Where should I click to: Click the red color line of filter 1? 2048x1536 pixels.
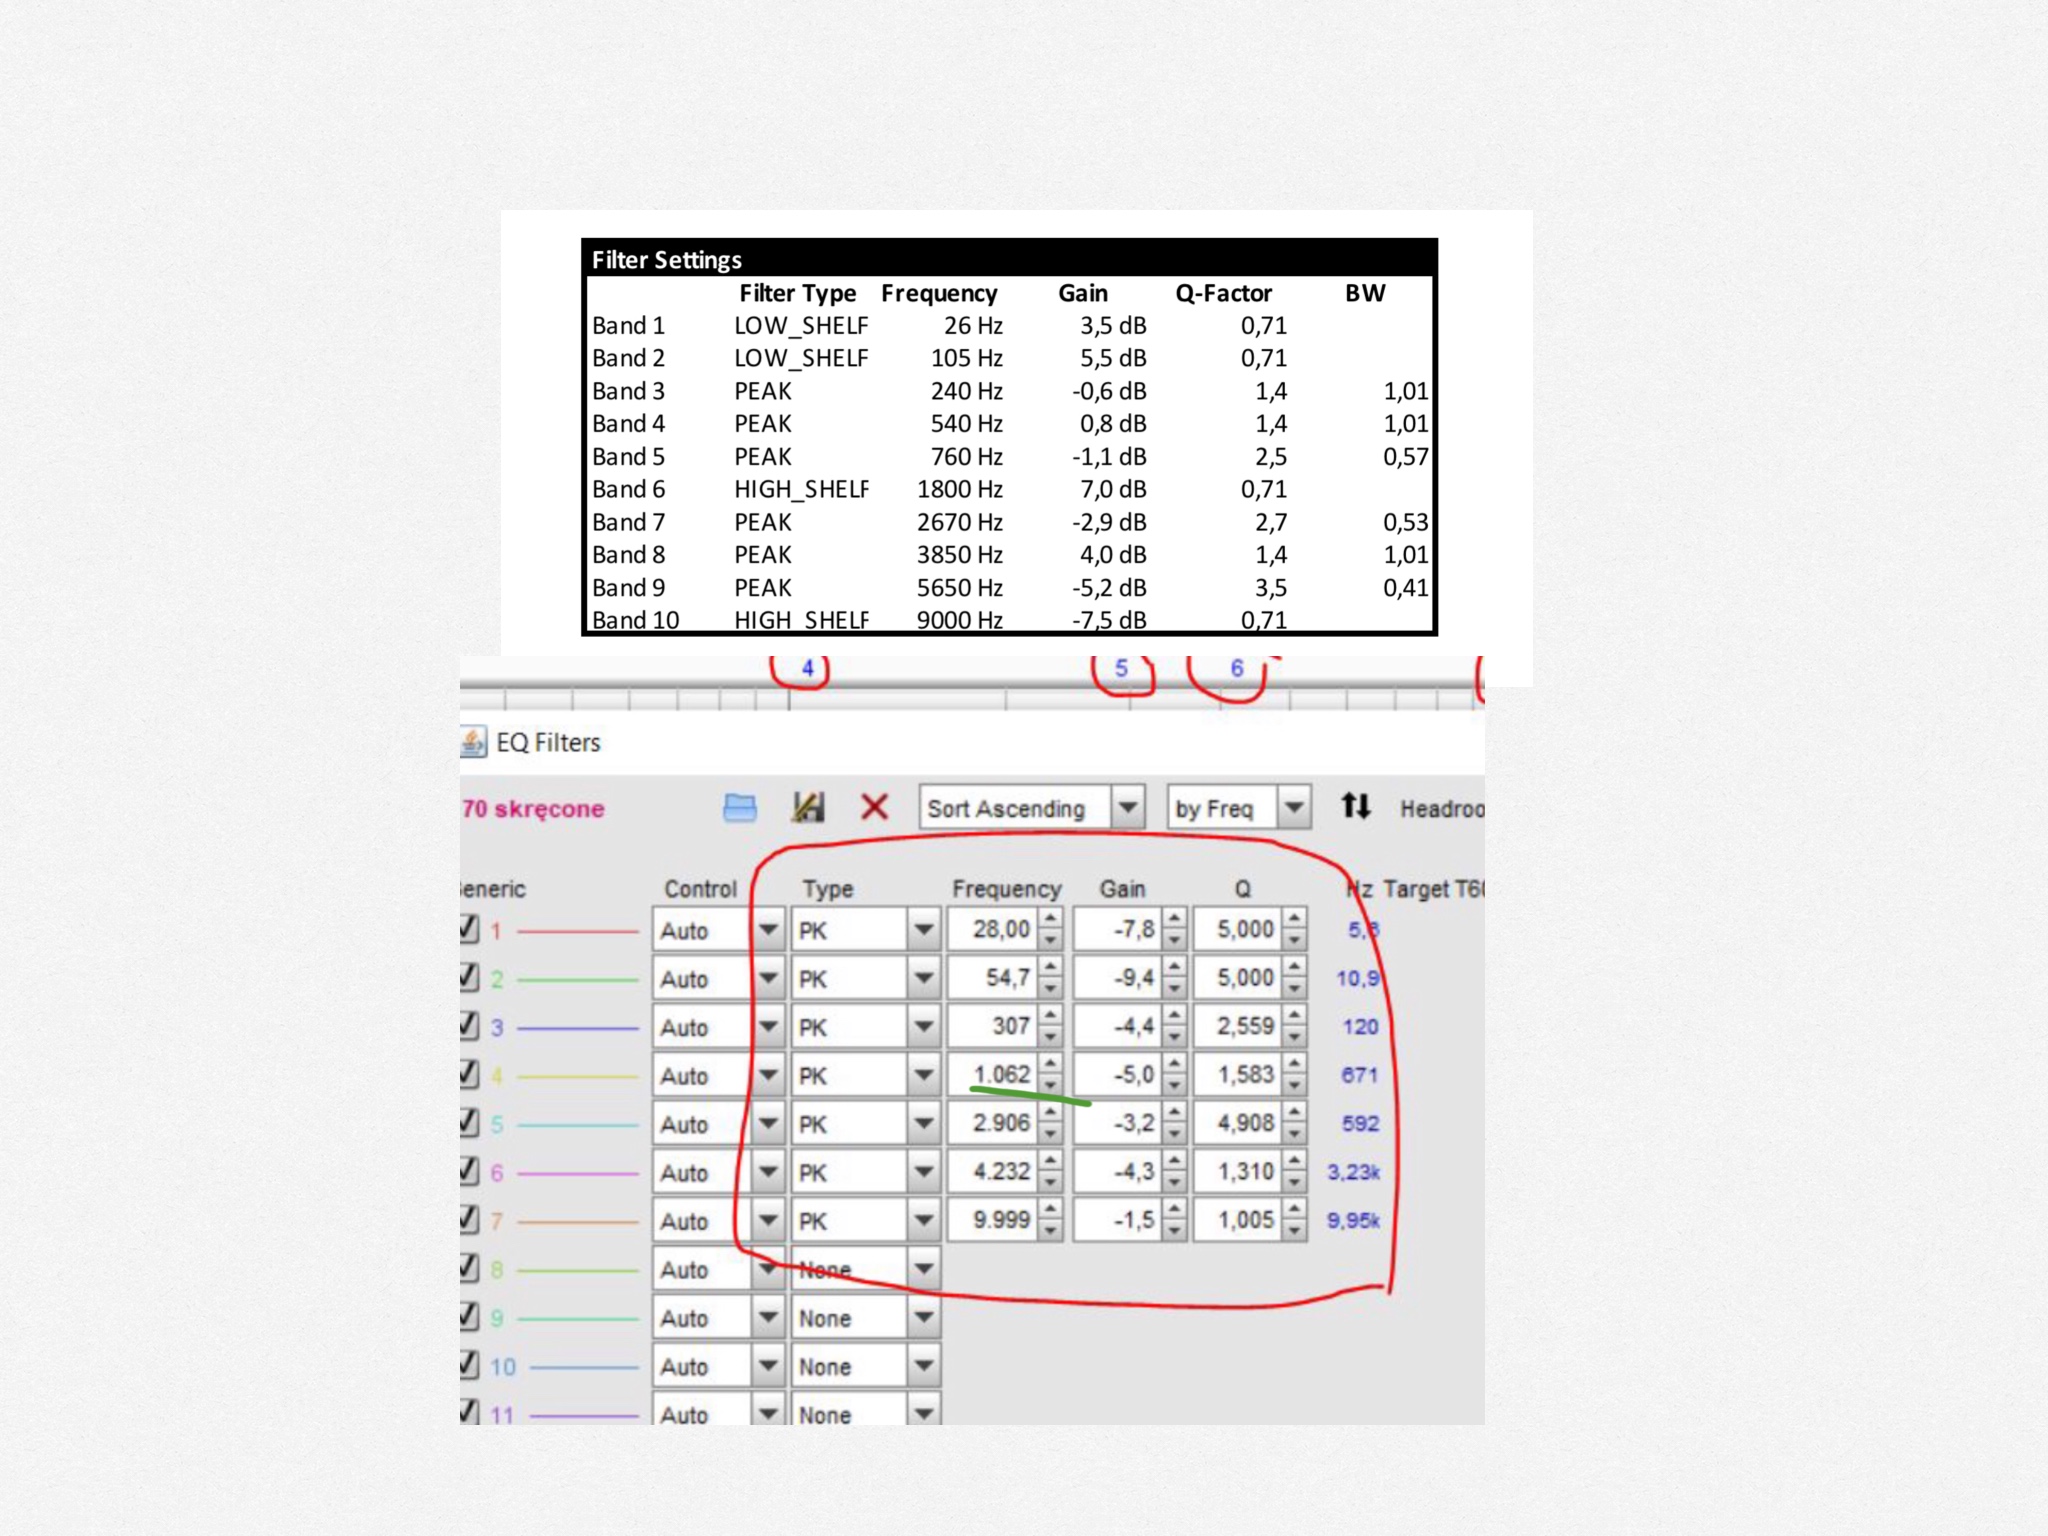click(578, 931)
